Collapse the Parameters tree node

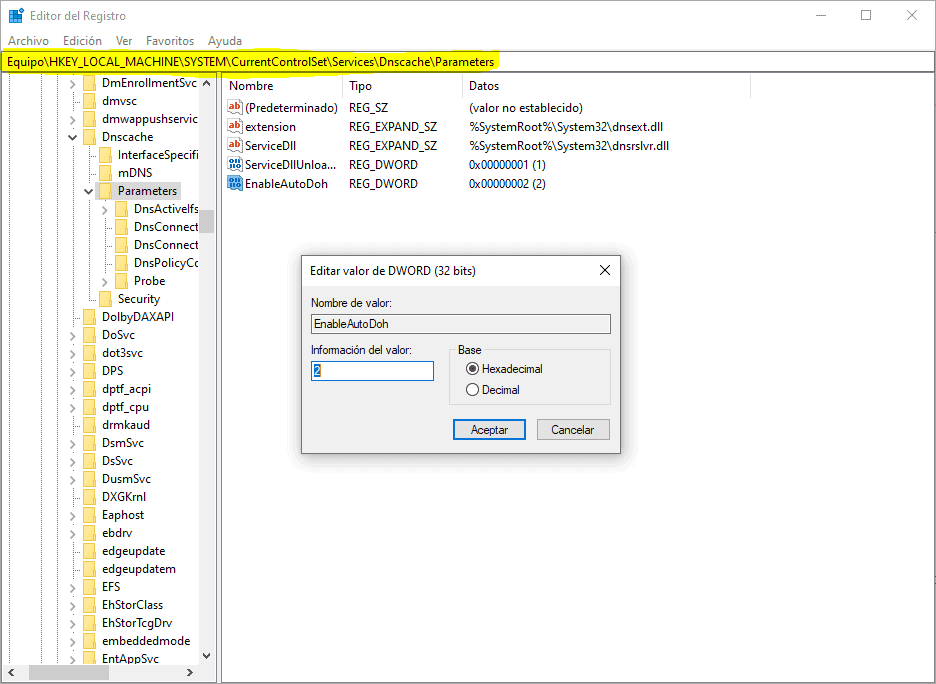click(x=88, y=192)
